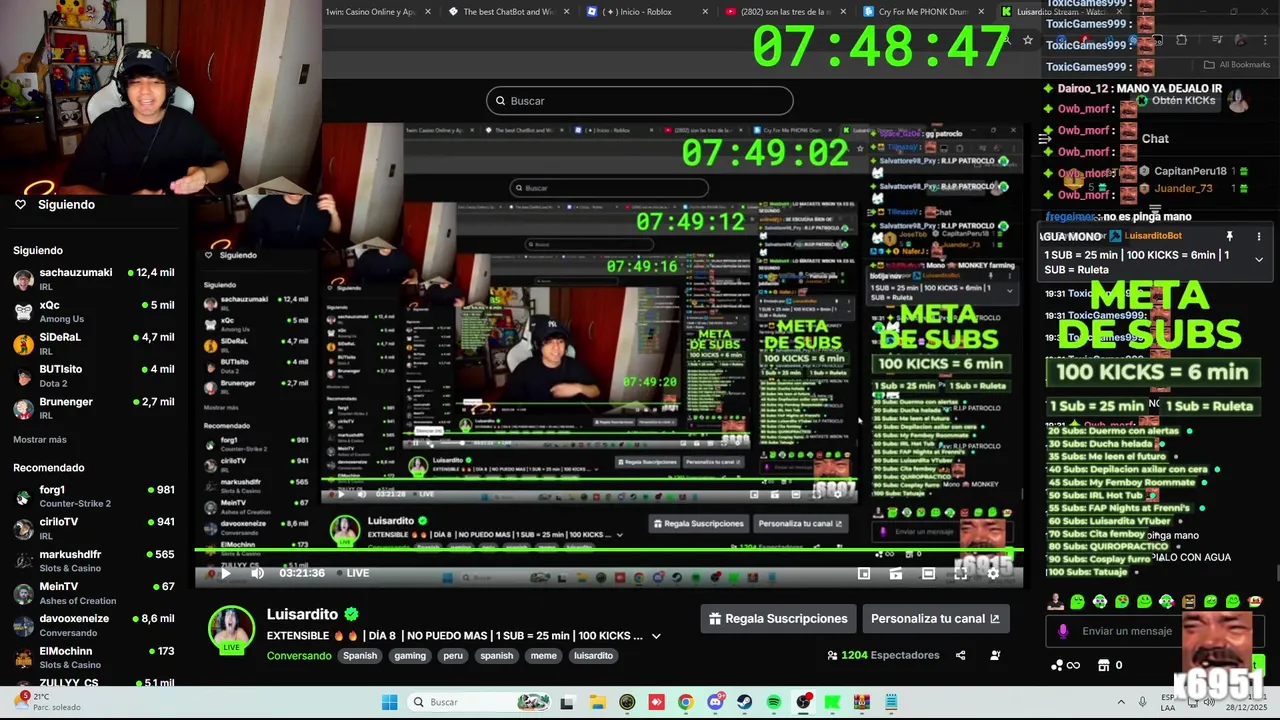Open ElMochinn recommended channel
1280x720 pixels.
pyautogui.click(x=93, y=657)
